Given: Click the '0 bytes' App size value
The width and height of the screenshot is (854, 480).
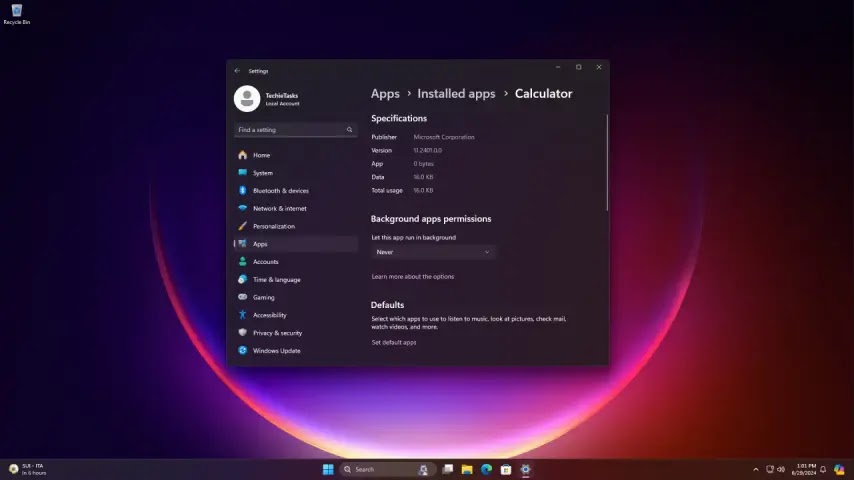Looking at the screenshot, I should point(423,163).
